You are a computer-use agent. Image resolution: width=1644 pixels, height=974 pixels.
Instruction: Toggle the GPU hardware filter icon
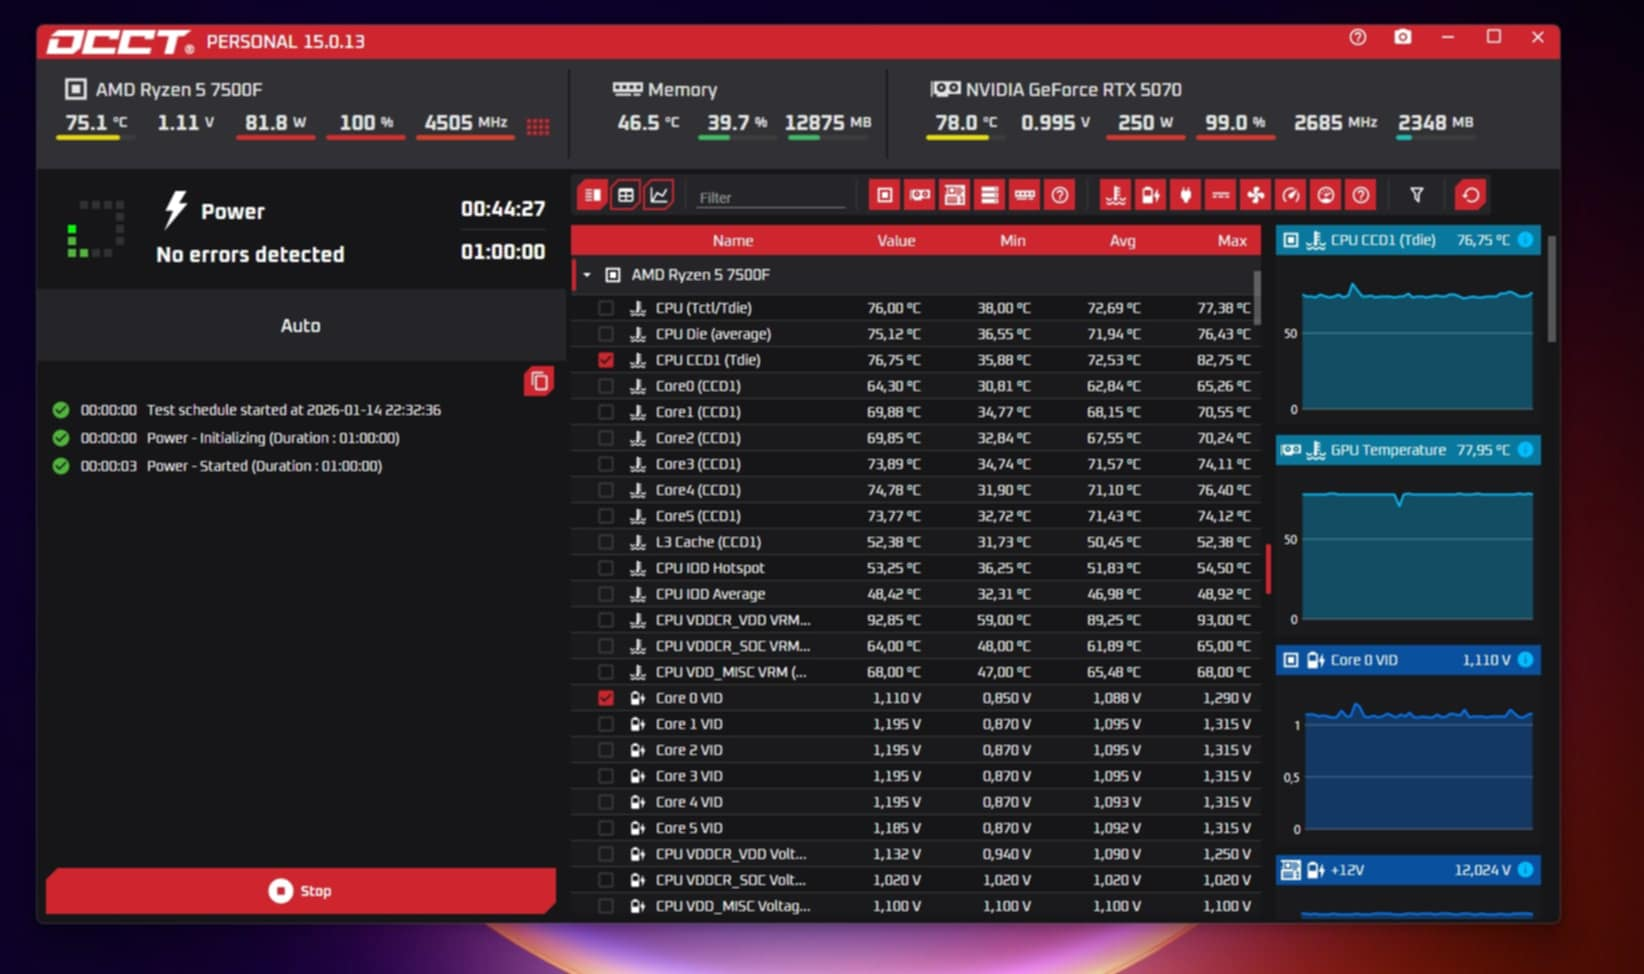pyautogui.click(x=920, y=195)
